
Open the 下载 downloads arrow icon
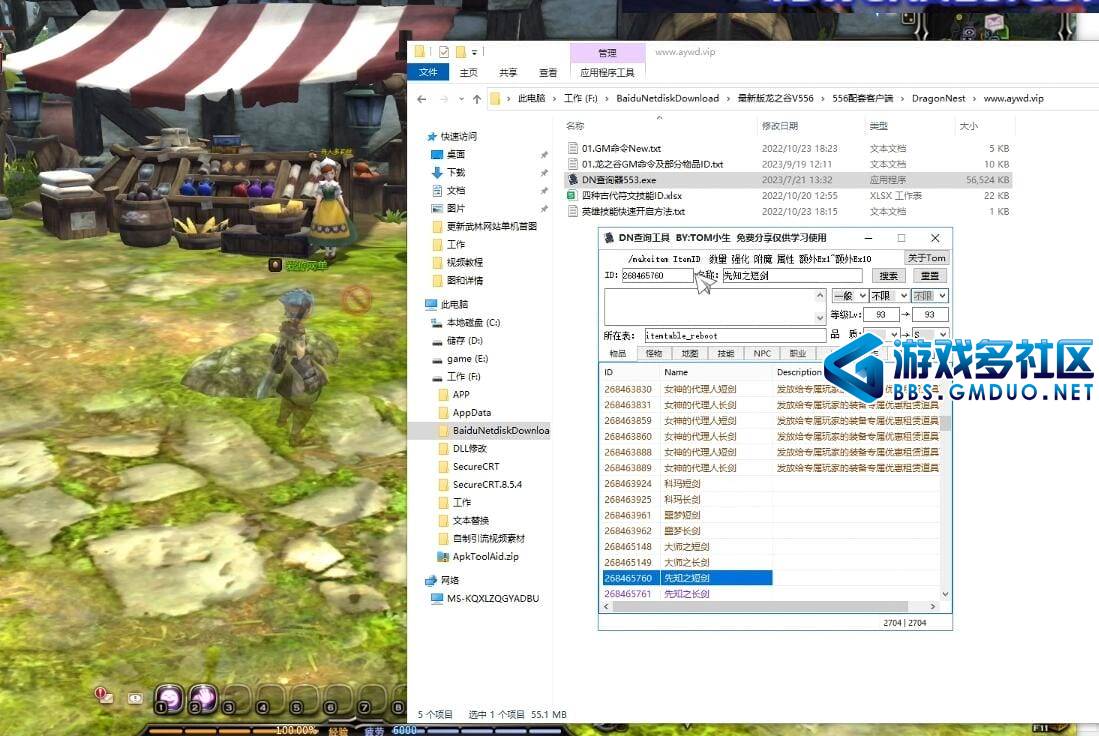(437, 172)
